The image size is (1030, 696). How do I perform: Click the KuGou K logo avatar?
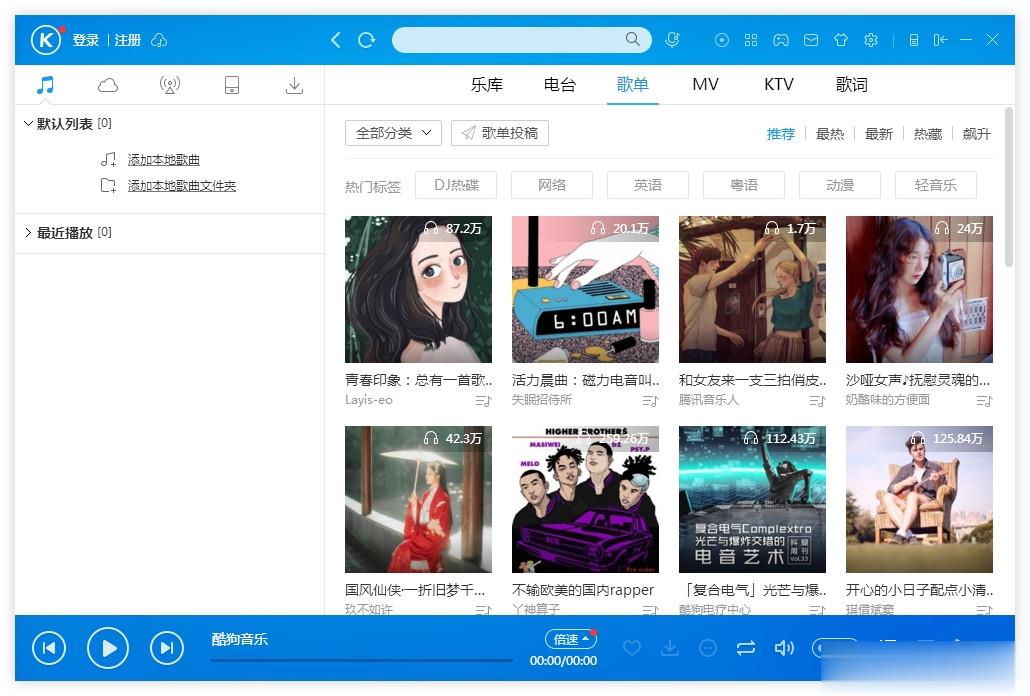tap(45, 40)
